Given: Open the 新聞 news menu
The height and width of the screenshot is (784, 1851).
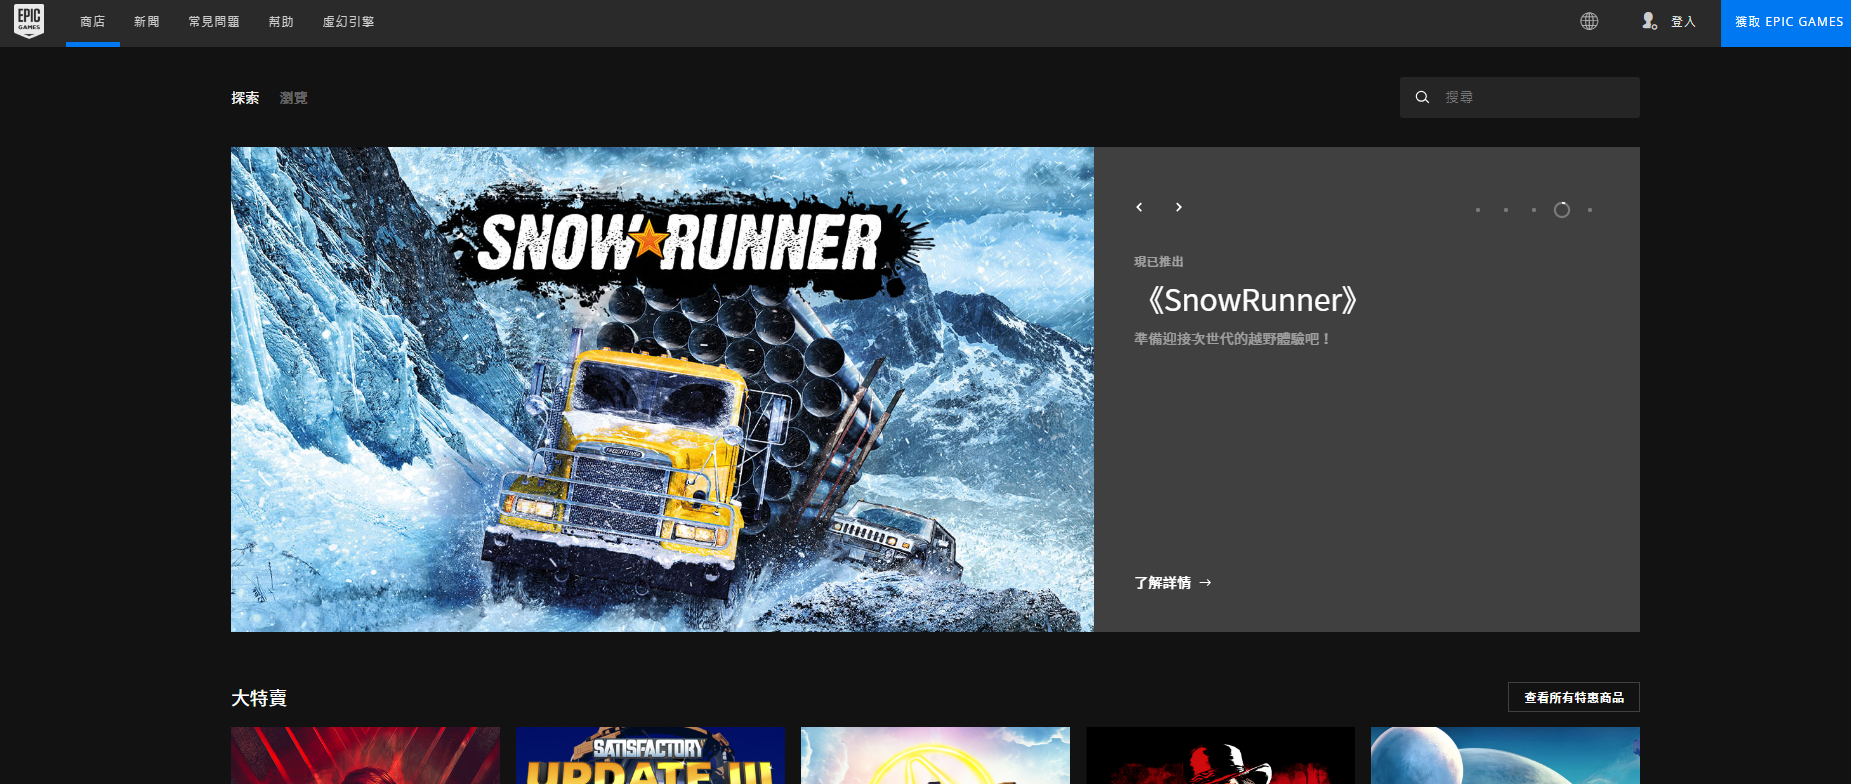Looking at the screenshot, I should pos(147,22).
